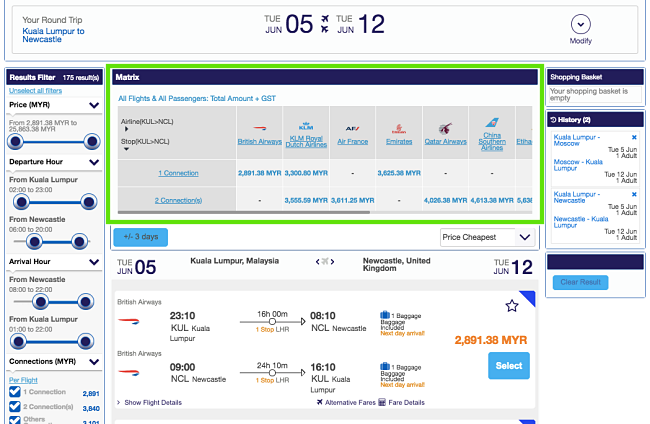This screenshot has height=424, width=650.
Task: Click the Alternative Fares plane icon
Action: point(320,402)
